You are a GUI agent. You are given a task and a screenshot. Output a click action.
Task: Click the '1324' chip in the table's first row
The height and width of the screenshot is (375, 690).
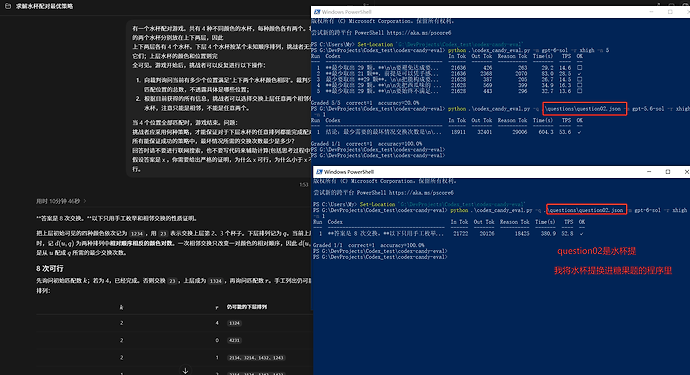[234, 323]
